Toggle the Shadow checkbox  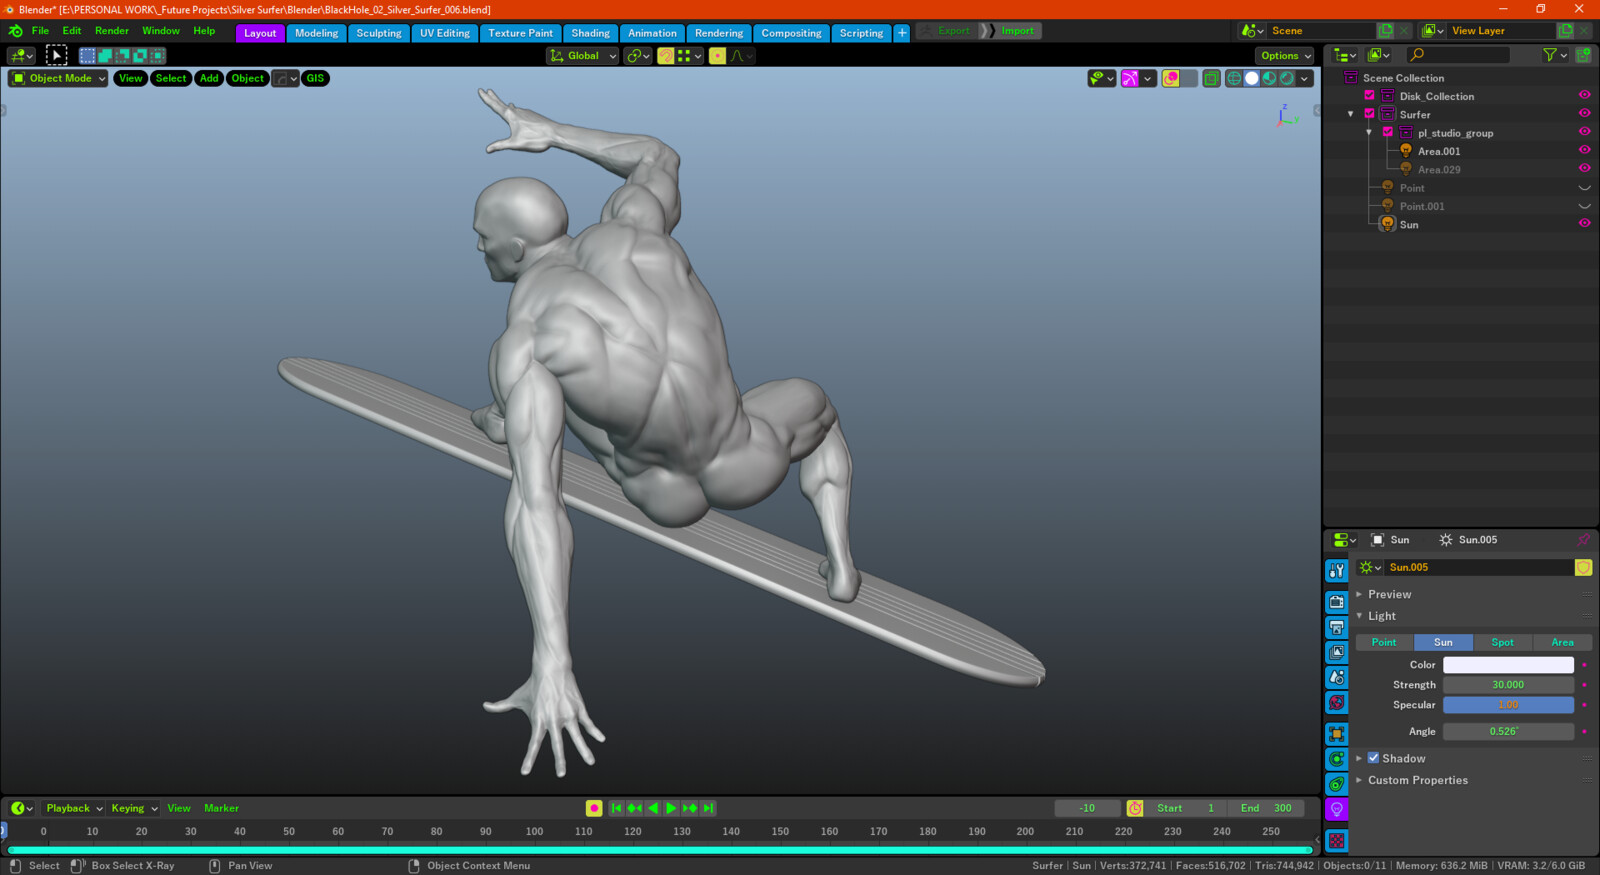(1374, 758)
